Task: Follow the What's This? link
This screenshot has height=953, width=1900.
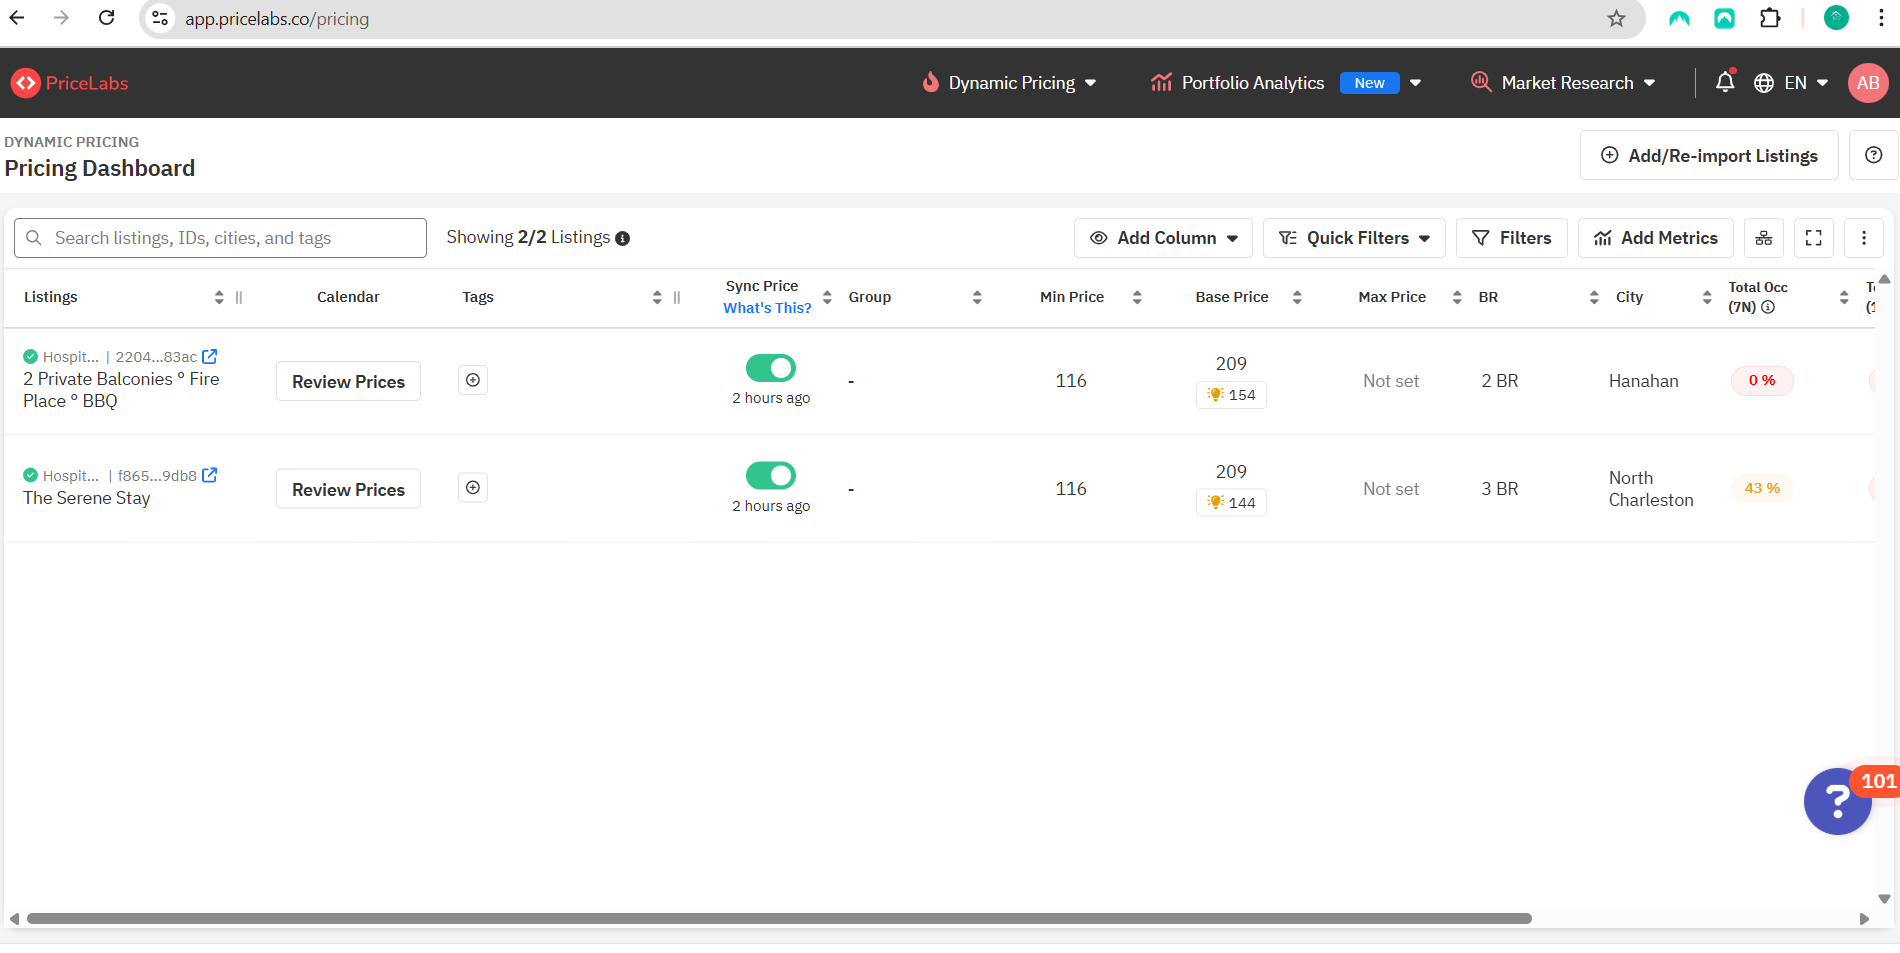Action: point(767,308)
